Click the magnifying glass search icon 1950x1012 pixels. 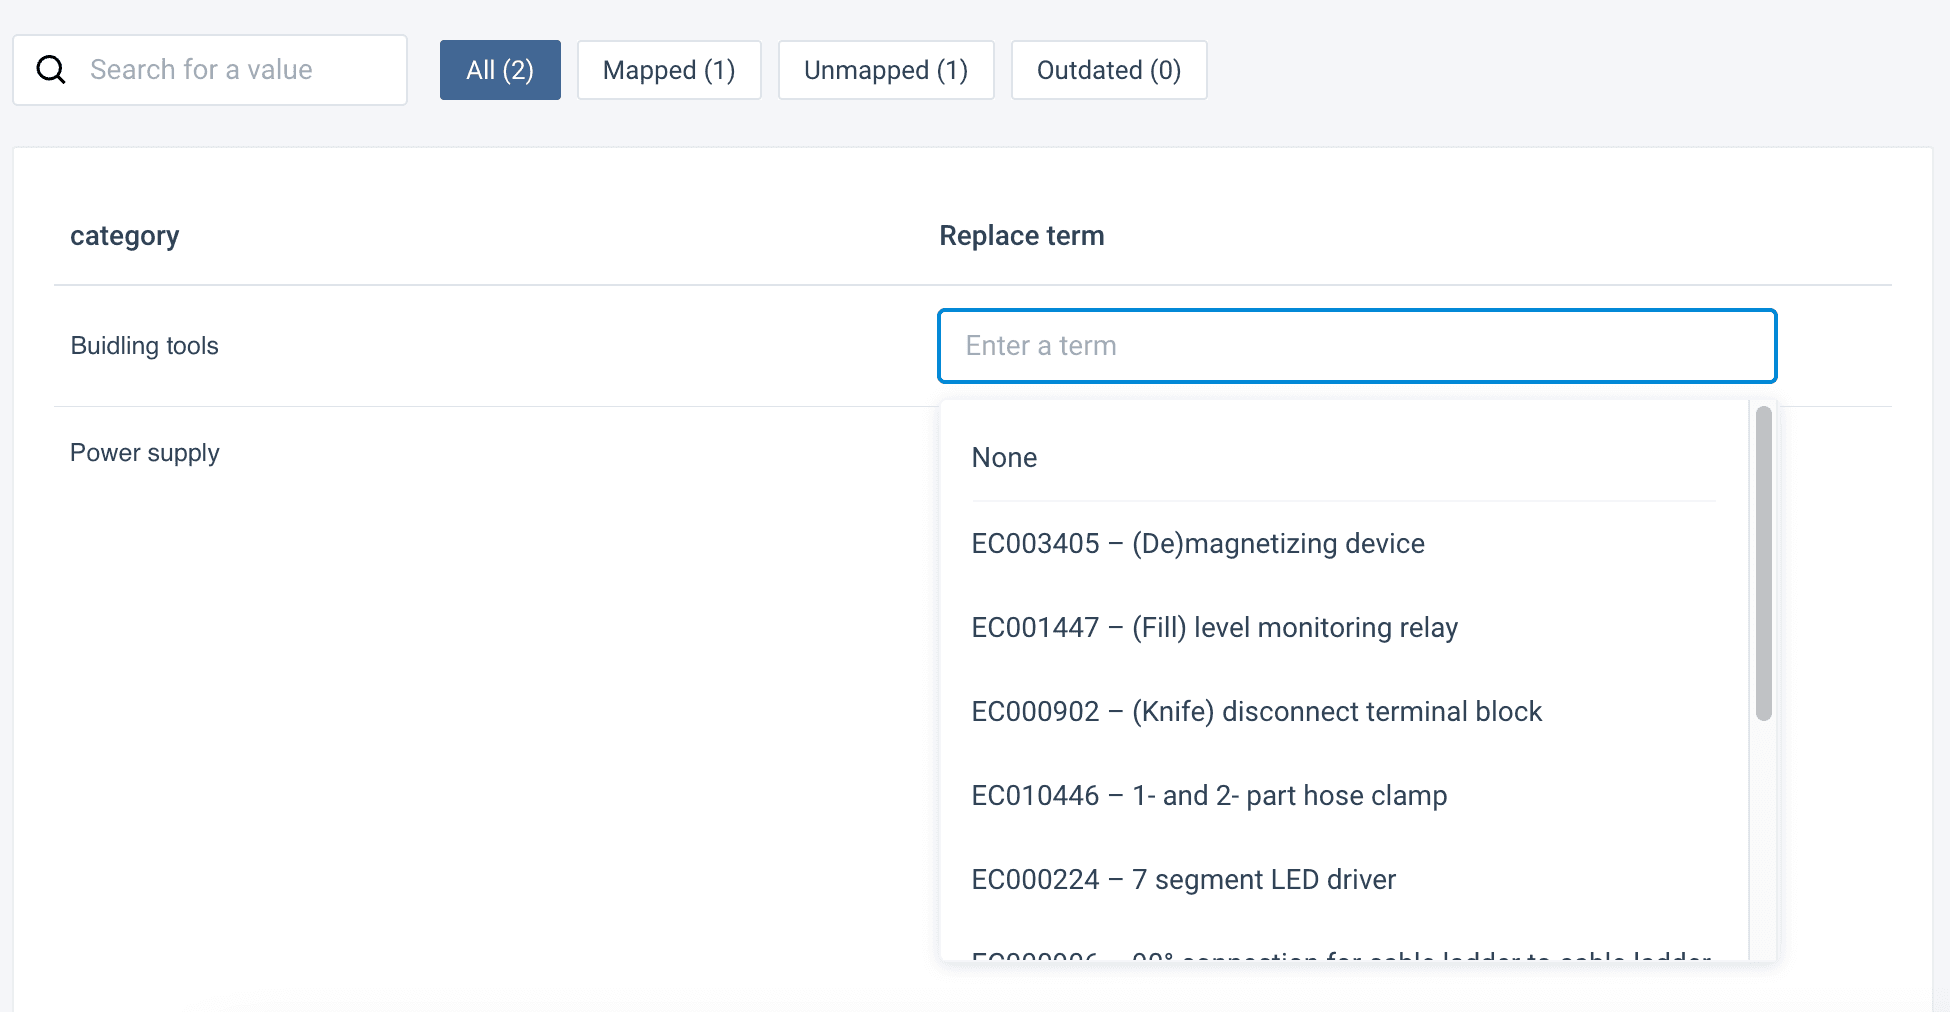tap(51, 70)
